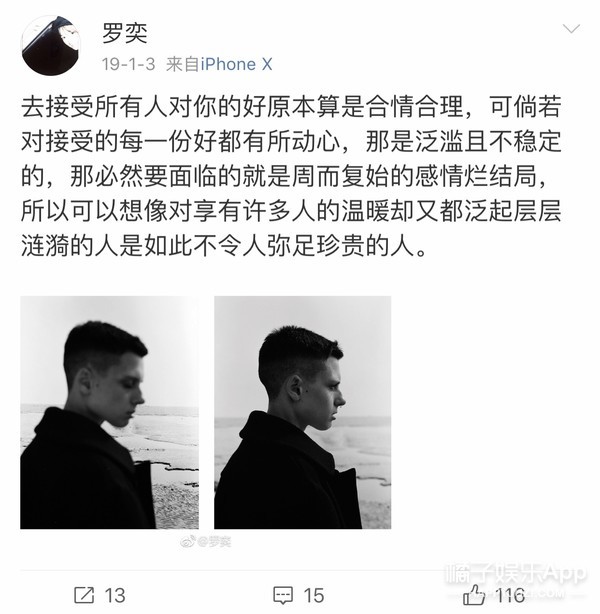Click post line starting 涟漪的人是如此
Viewport: 600px width, 614px height.
224,246
